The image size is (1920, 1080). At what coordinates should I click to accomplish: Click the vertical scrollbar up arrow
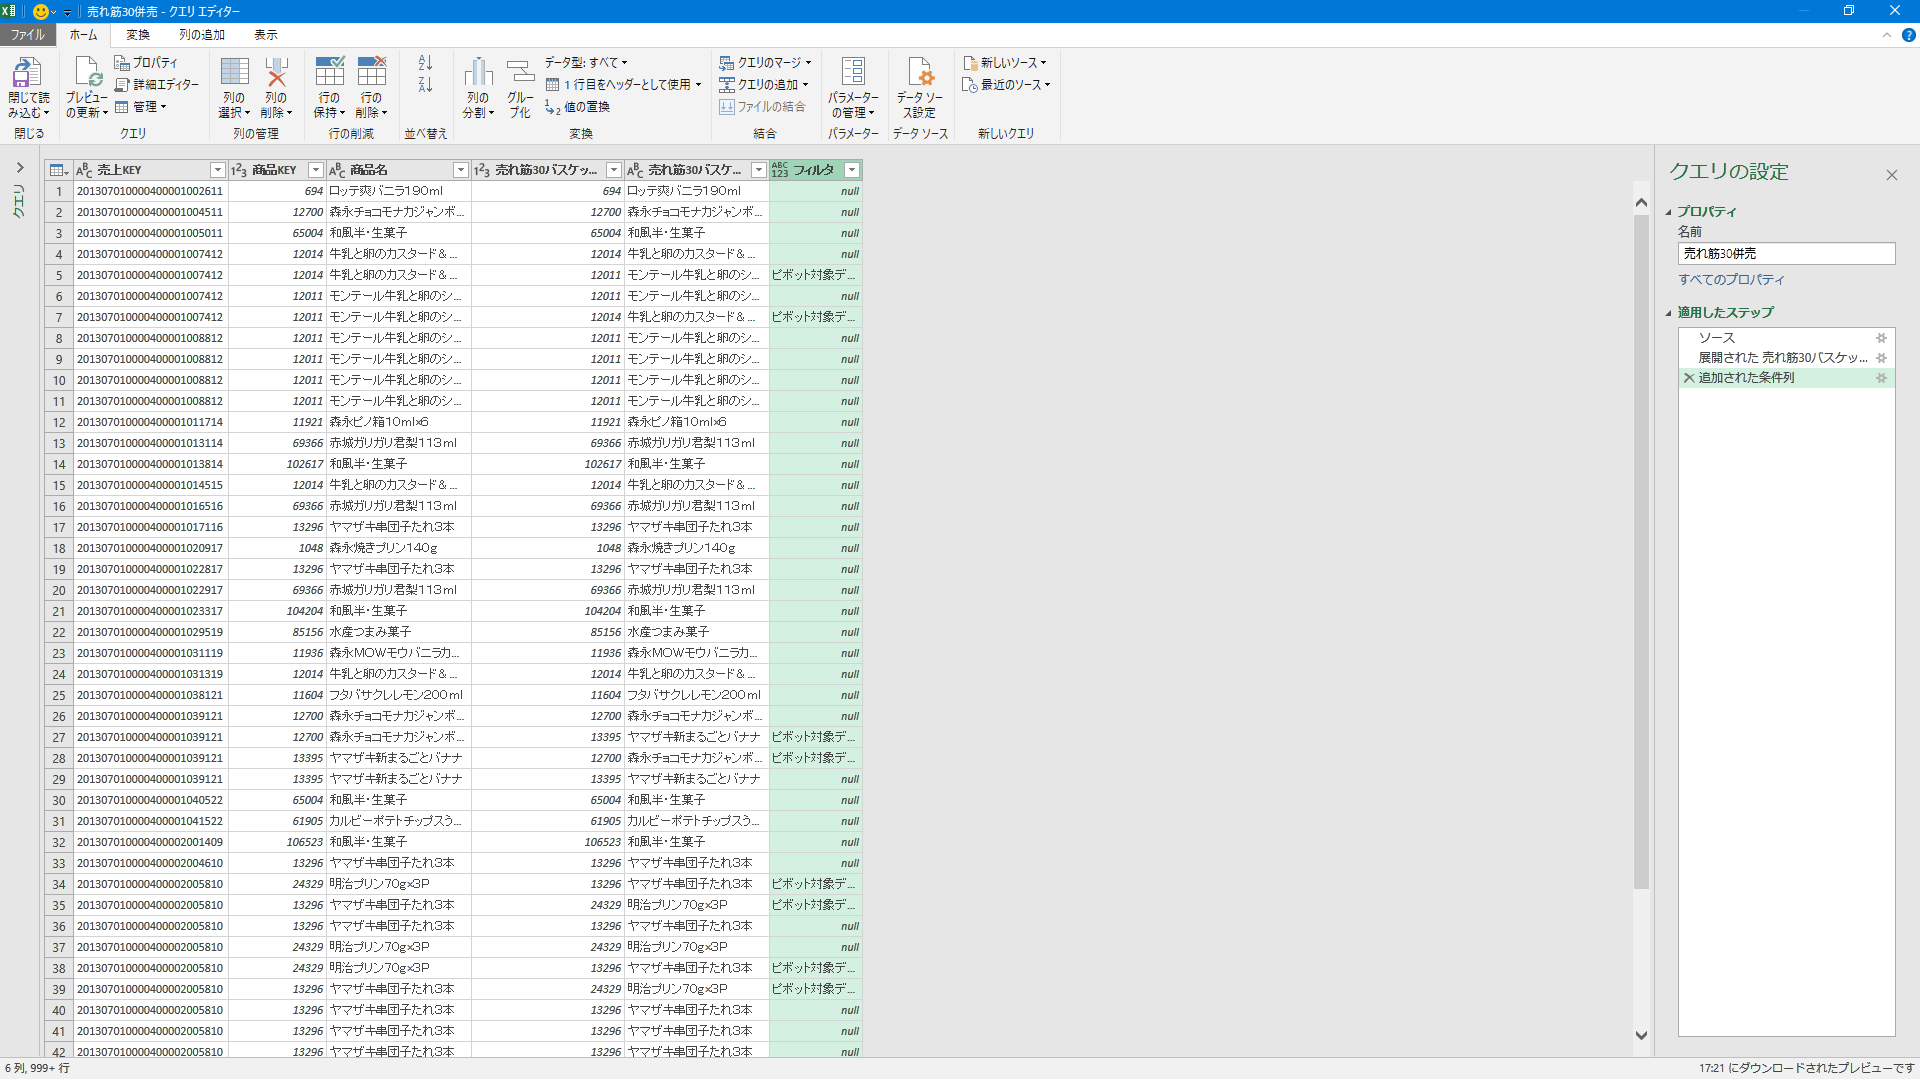(1641, 202)
